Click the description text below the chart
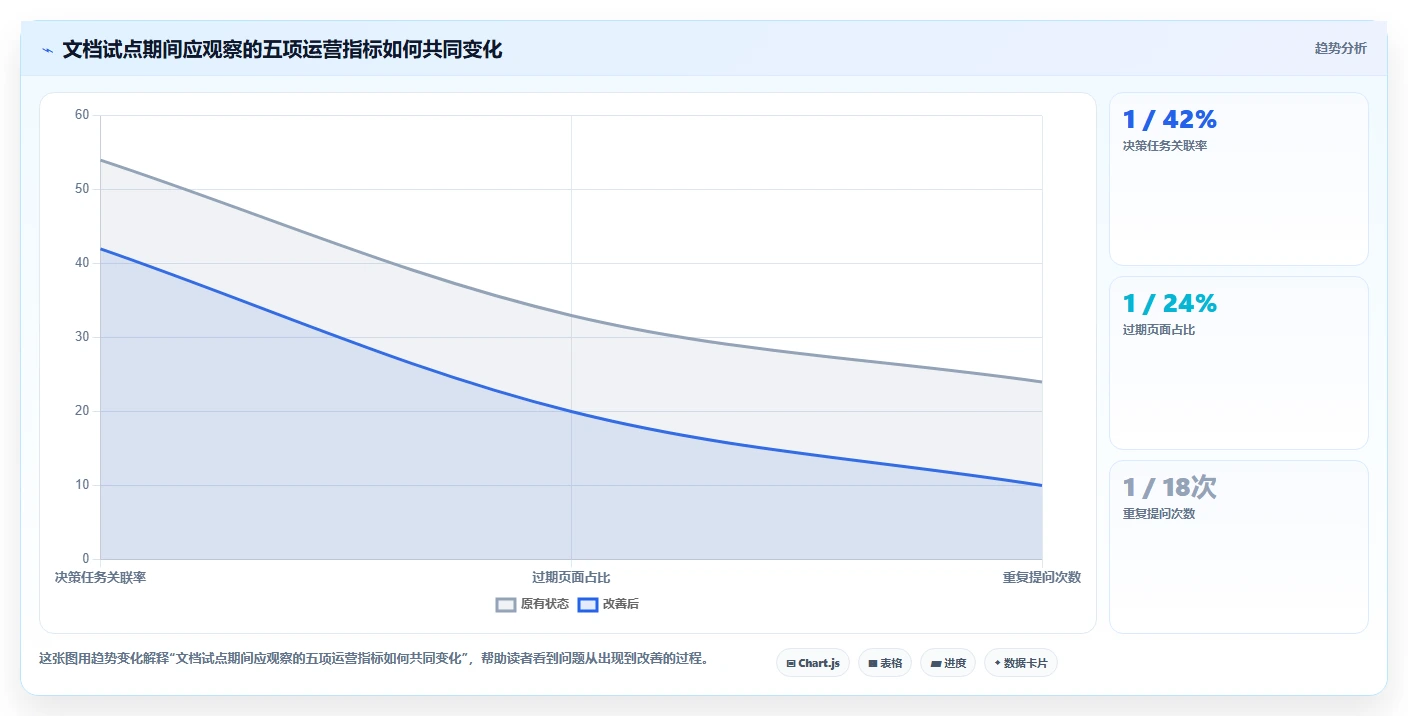The image size is (1408, 716). point(374,659)
